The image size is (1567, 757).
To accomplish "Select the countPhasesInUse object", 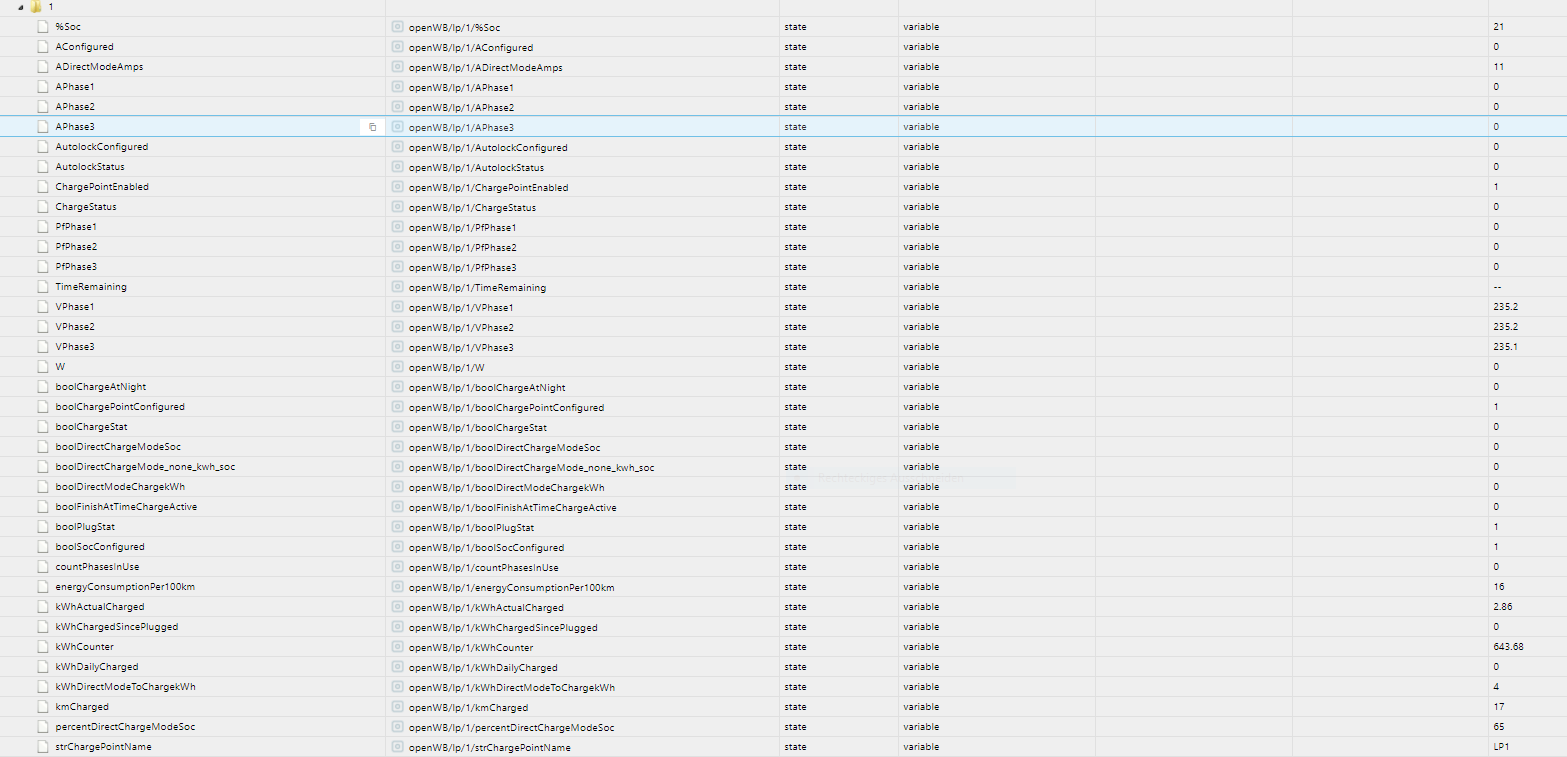I will pyautogui.click(x=97, y=567).
